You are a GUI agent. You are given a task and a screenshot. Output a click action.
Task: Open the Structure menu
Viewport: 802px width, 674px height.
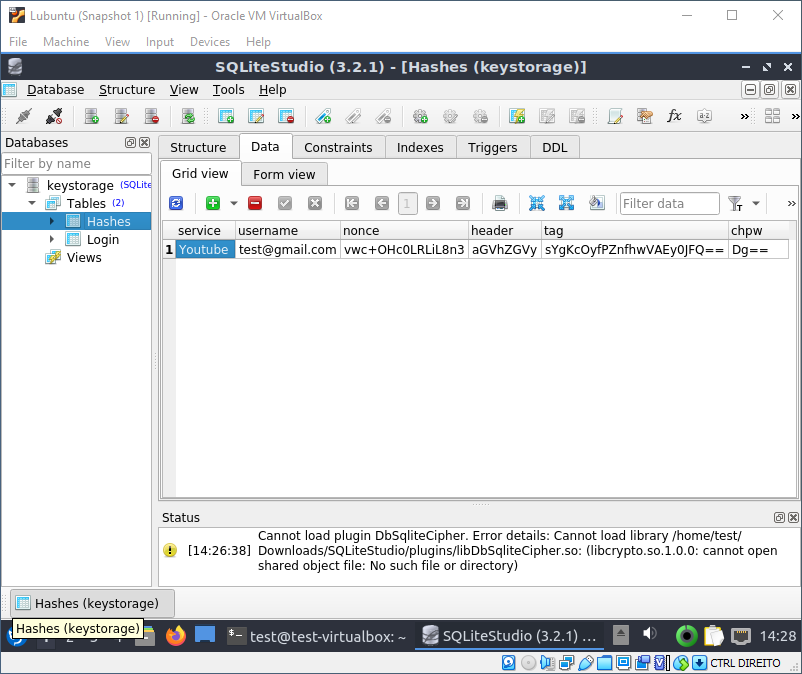[127, 89]
